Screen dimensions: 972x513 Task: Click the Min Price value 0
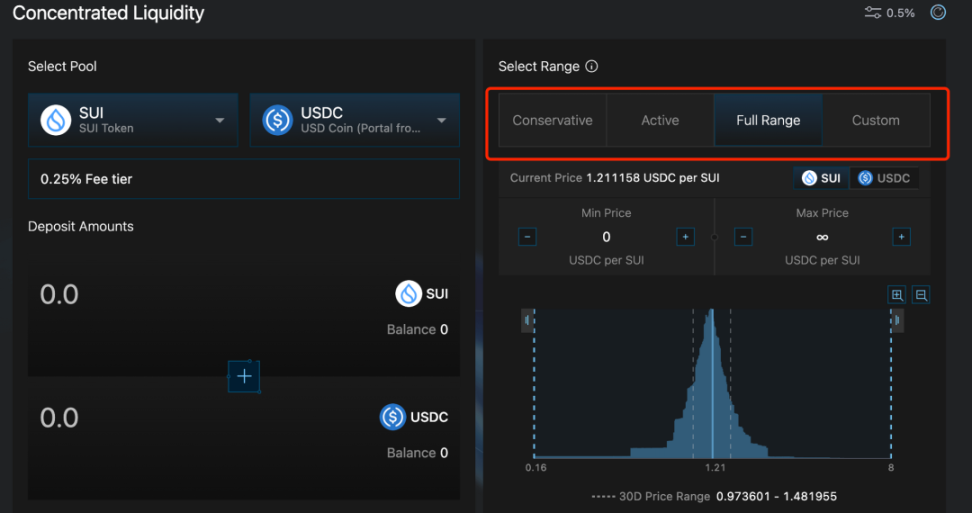pyautogui.click(x=606, y=237)
